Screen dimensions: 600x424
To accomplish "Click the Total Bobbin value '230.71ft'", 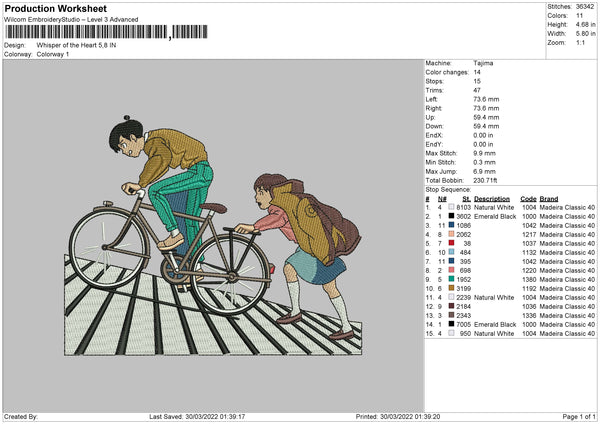I will [485, 180].
